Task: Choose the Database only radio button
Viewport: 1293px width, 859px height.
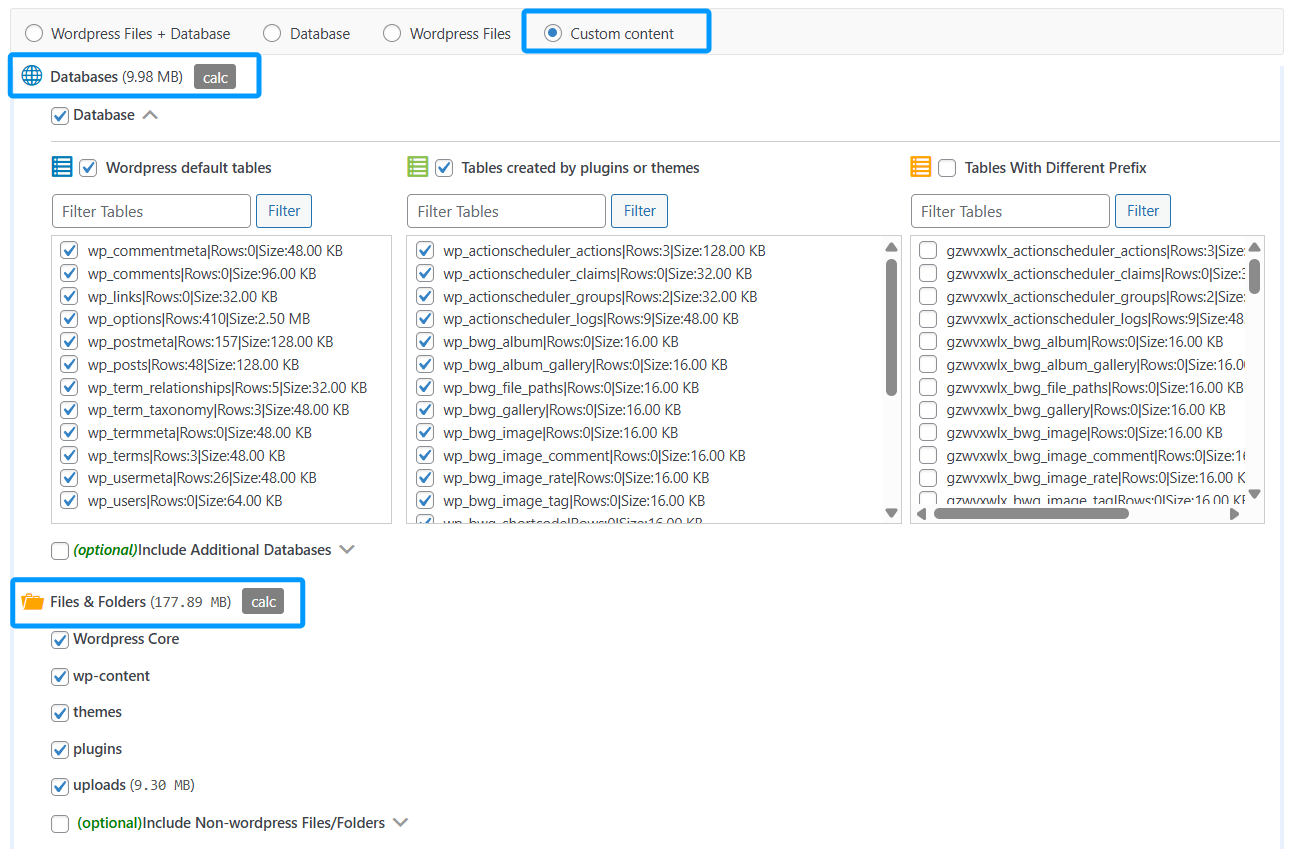Action: point(272,33)
